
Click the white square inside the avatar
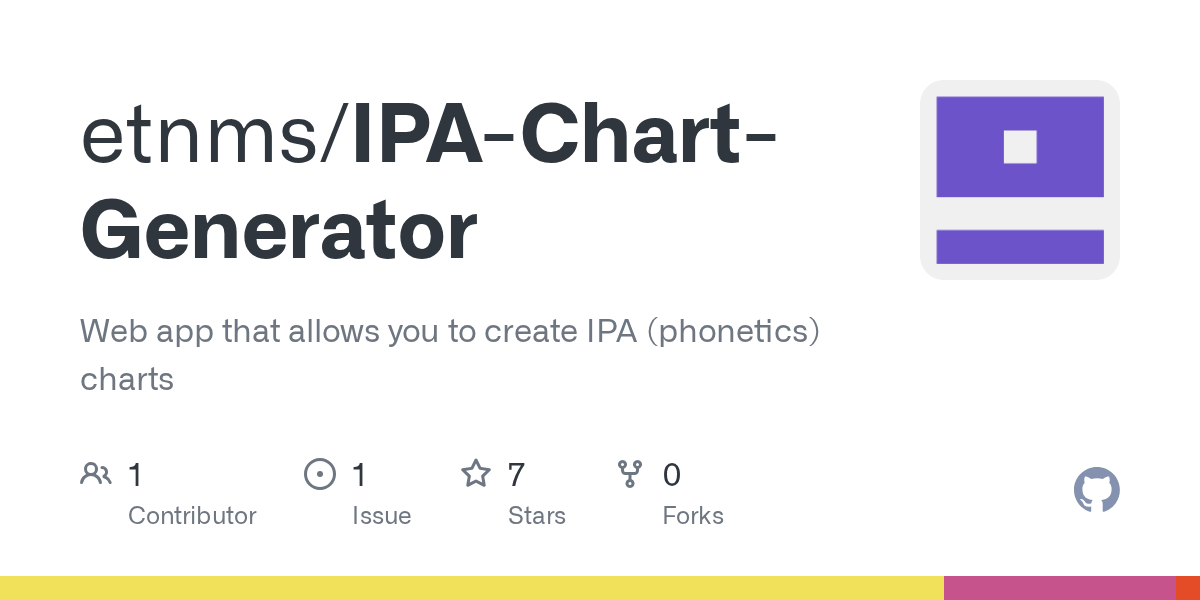[x=1019, y=147]
